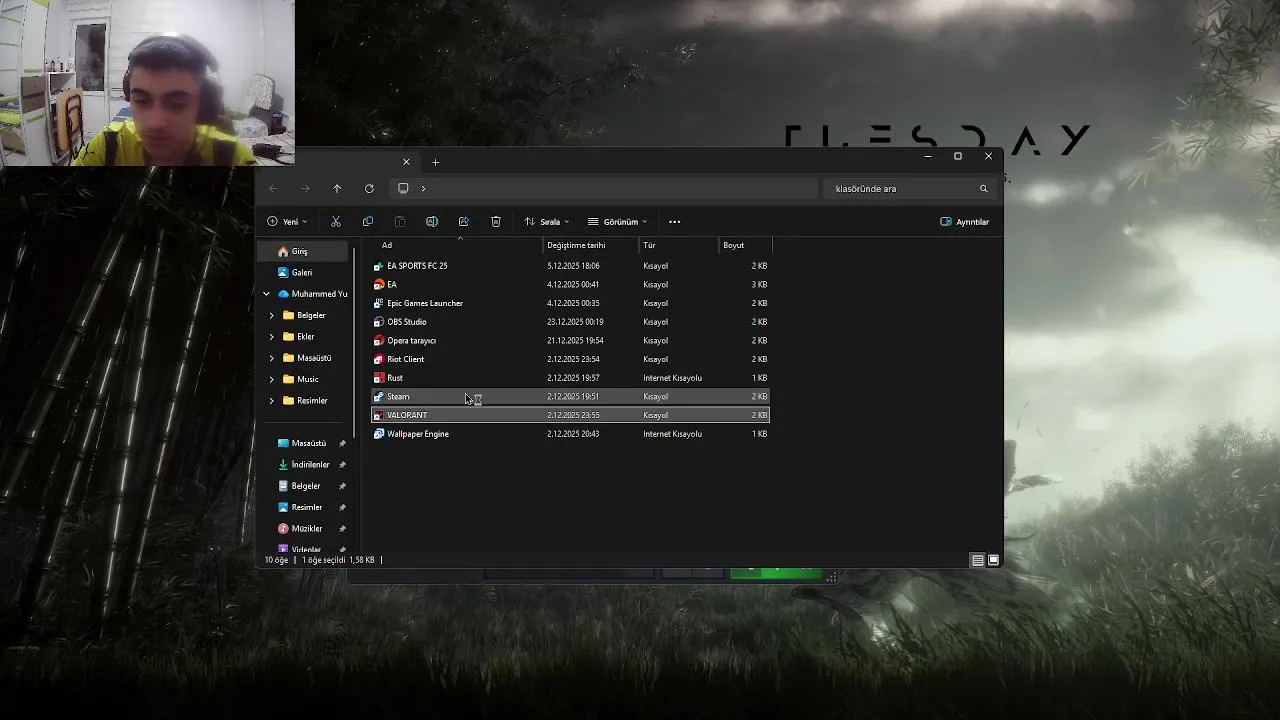
Task: Click the PC icon in address bar
Action: tap(403, 188)
